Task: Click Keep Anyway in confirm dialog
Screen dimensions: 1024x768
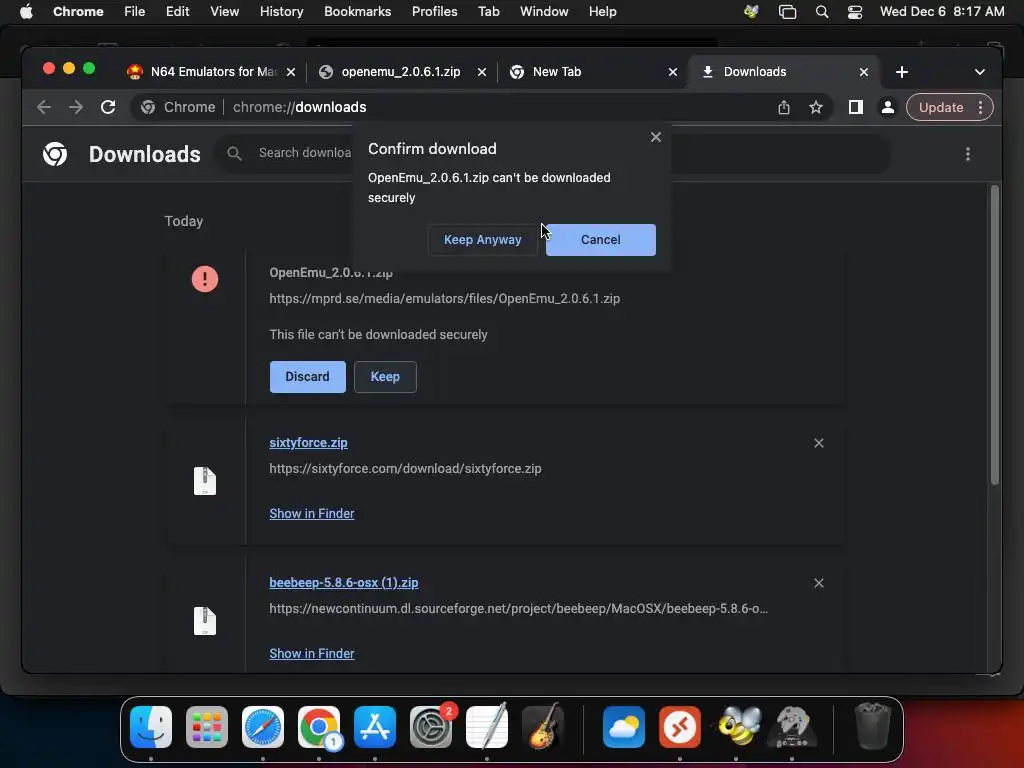Action: point(483,240)
